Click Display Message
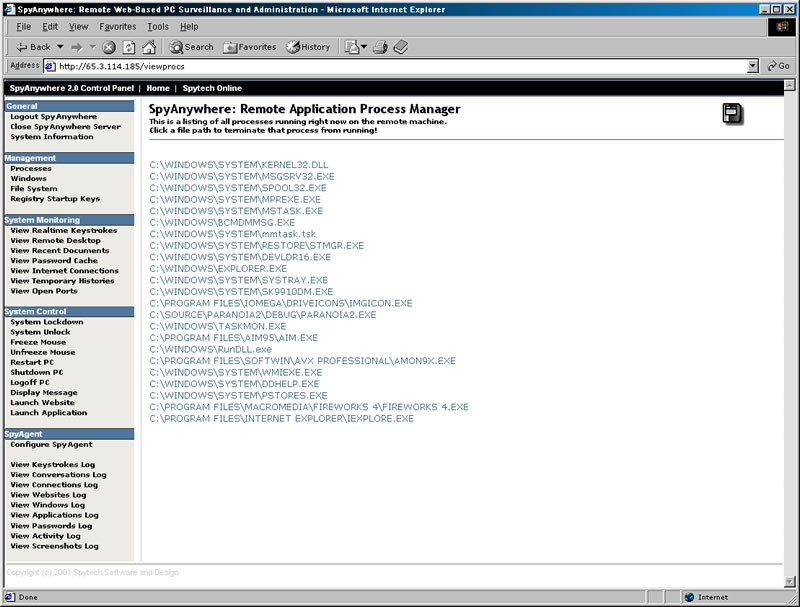The height and width of the screenshot is (607, 800). pos(44,392)
